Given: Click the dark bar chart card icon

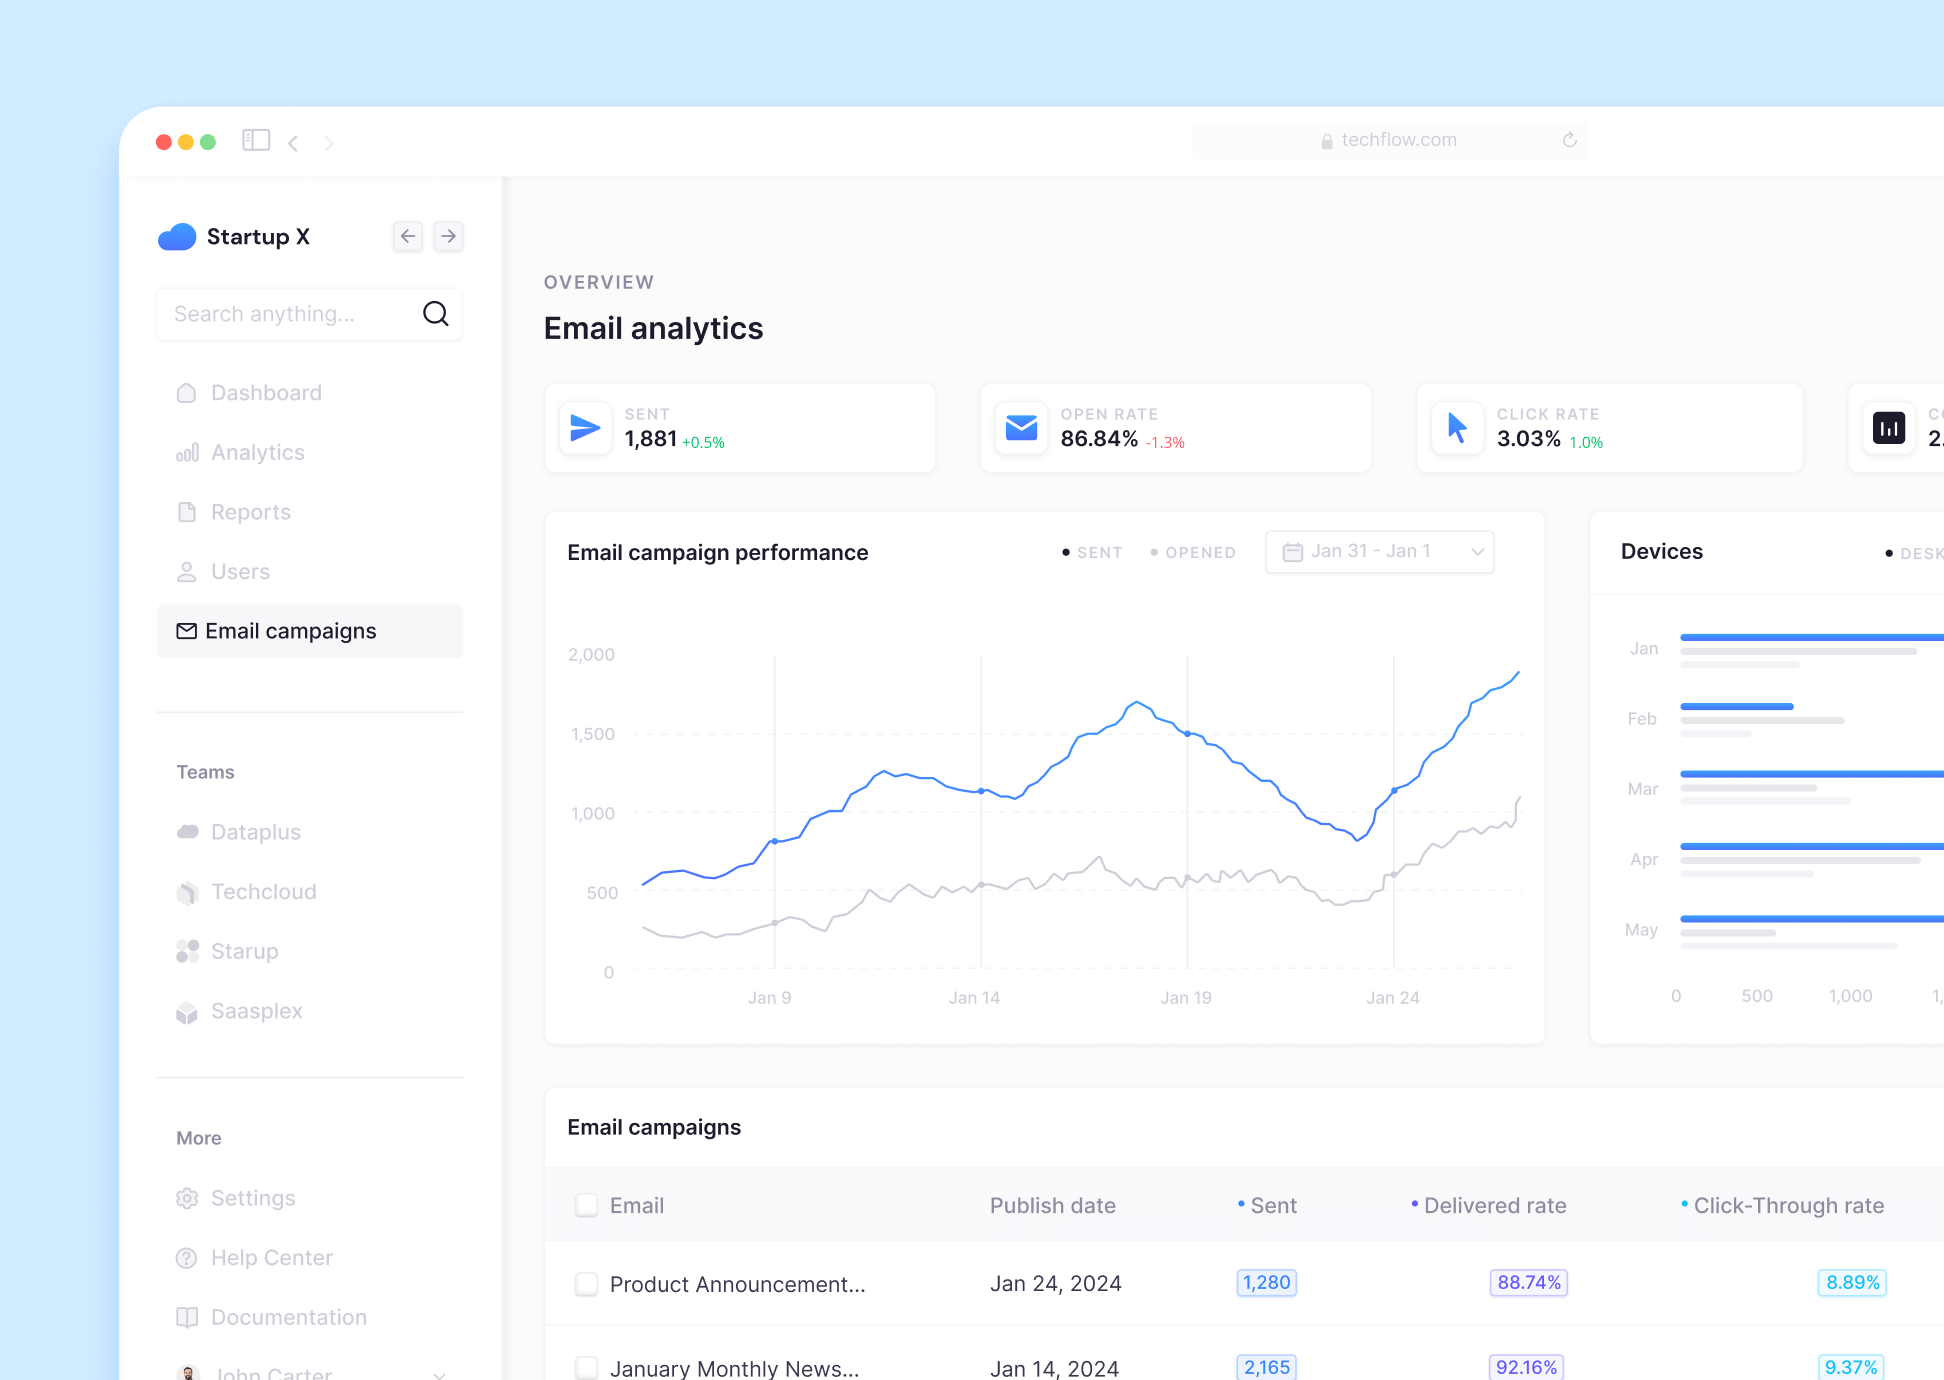Looking at the screenshot, I should pyautogui.click(x=1889, y=428).
